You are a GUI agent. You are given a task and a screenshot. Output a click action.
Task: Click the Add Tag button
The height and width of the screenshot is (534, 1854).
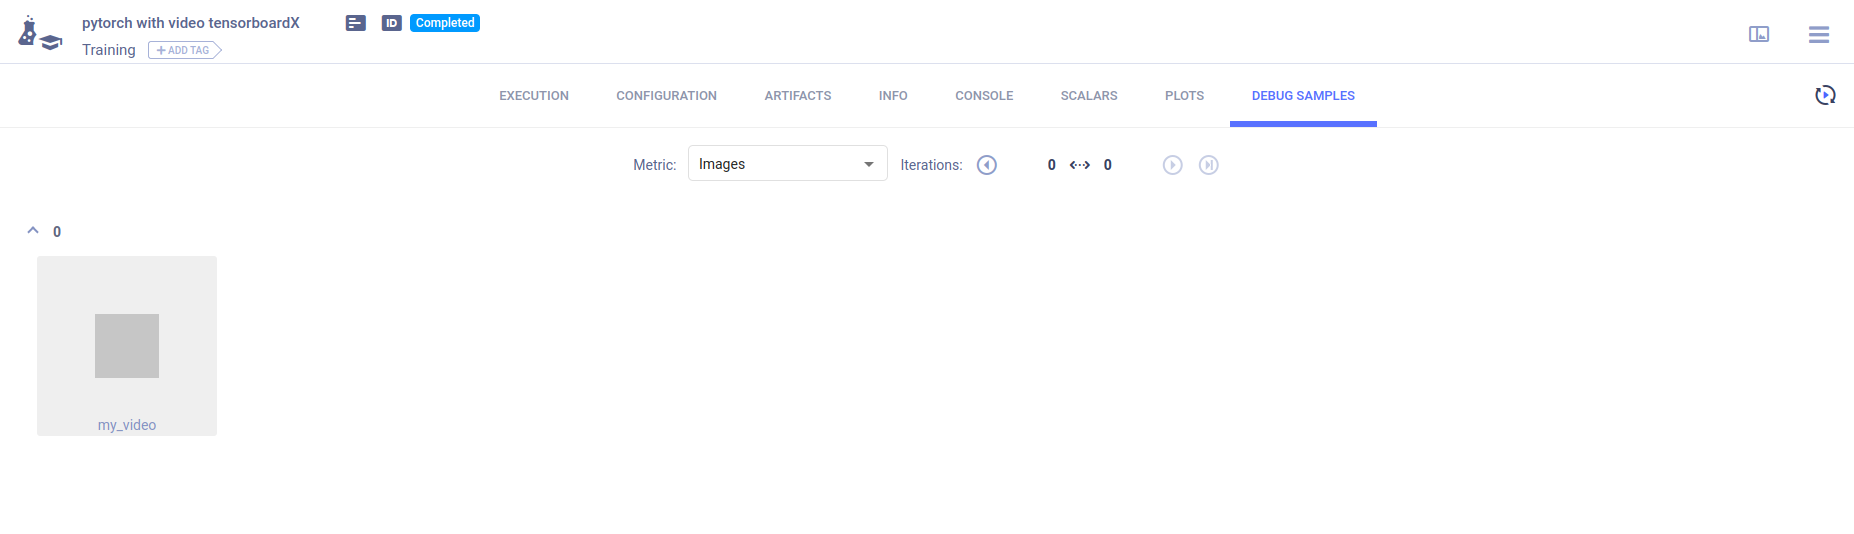pos(184,50)
